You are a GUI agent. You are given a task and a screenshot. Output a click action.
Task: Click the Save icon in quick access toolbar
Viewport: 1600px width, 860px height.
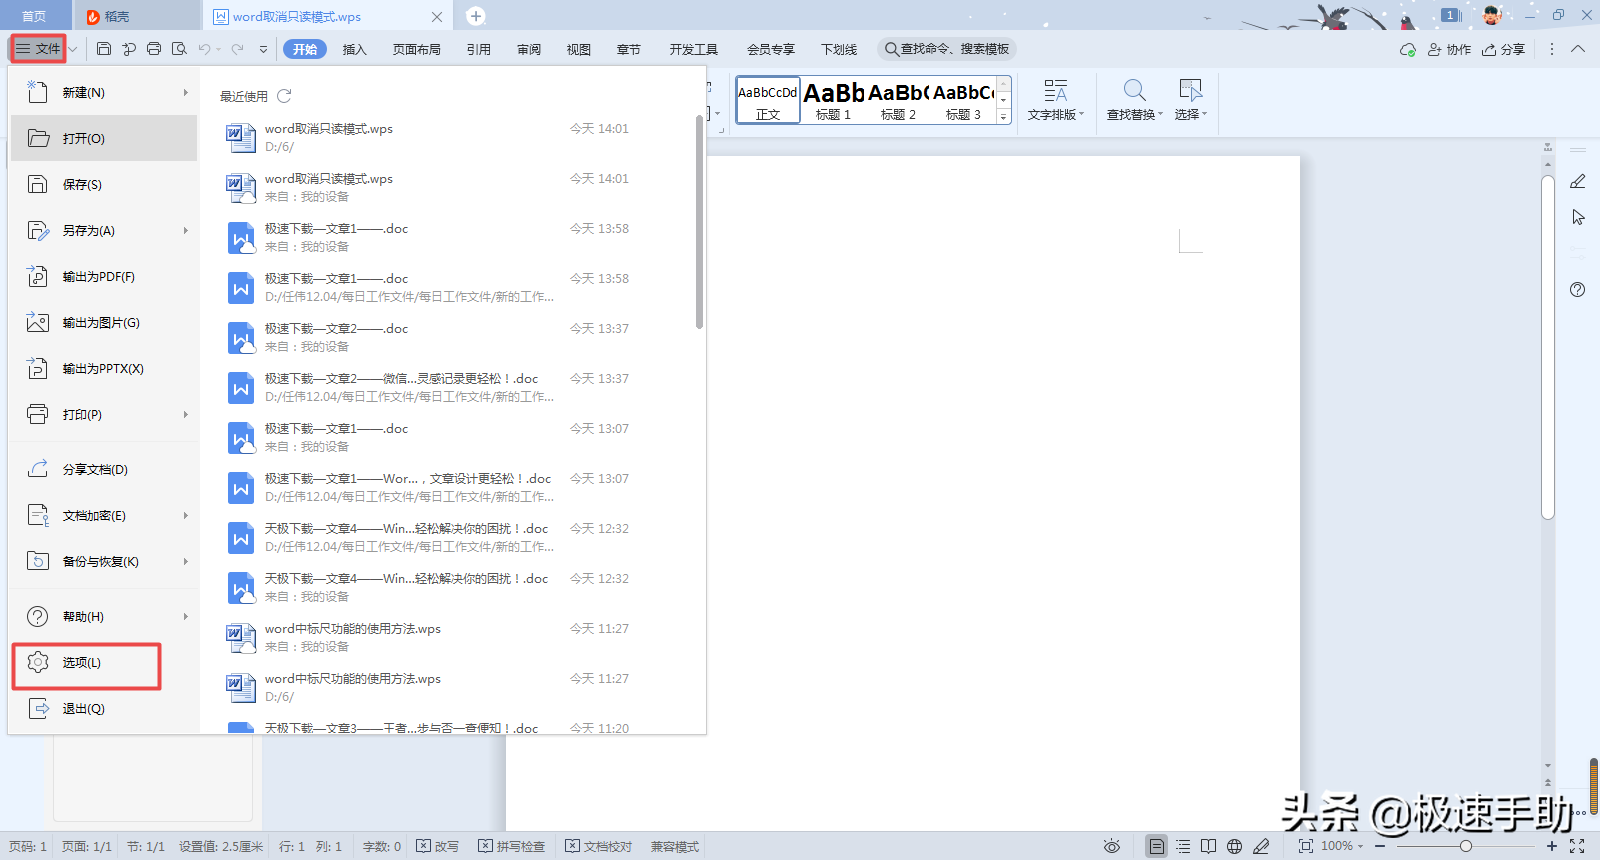(104, 49)
